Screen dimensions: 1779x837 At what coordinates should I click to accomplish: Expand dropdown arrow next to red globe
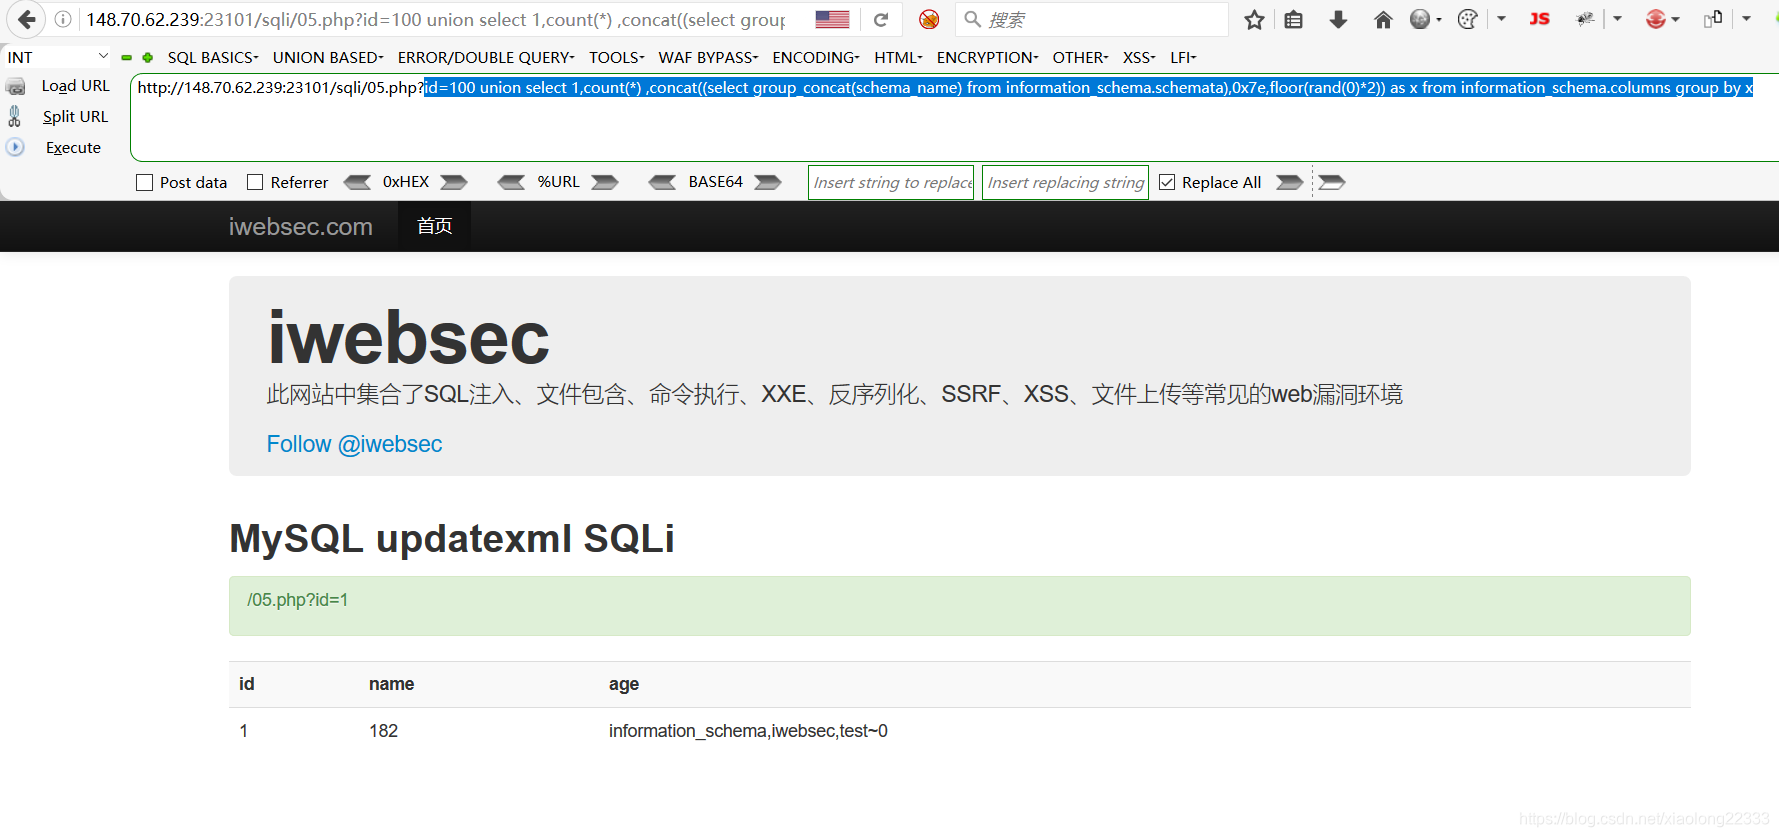pos(1675,19)
